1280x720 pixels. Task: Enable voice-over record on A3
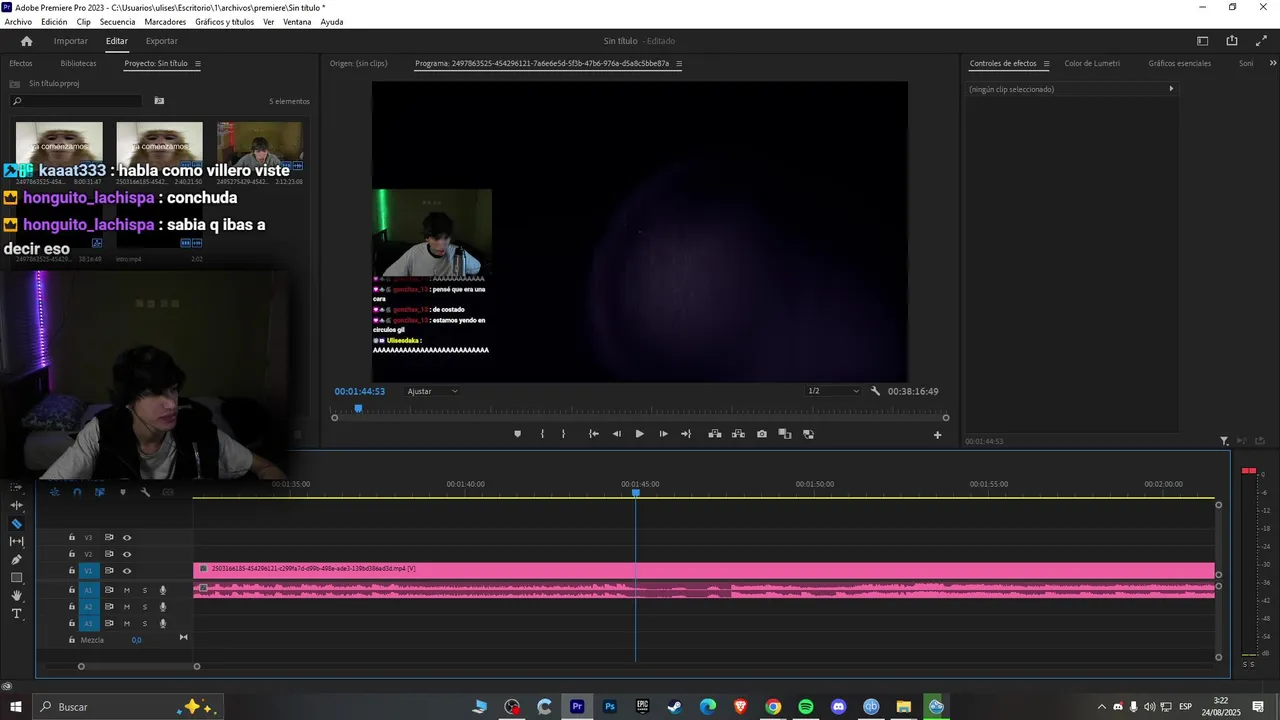coord(163,623)
